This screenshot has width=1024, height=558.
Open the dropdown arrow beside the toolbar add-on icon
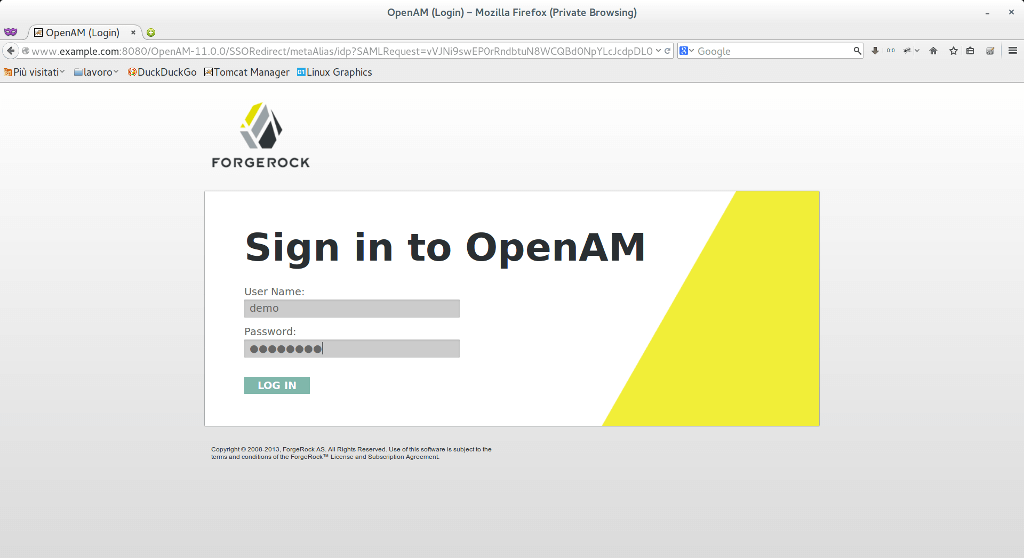[x=917, y=51]
